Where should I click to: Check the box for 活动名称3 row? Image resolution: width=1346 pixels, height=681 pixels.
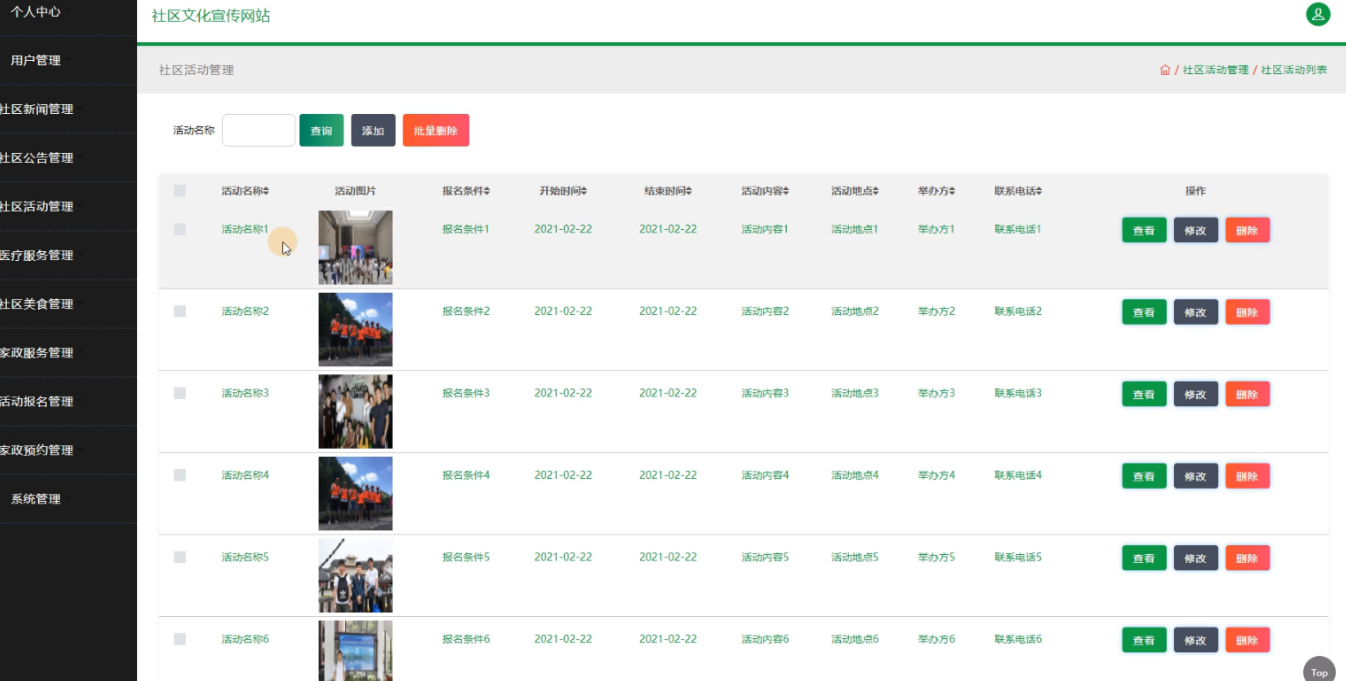pyautogui.click(x=180, y=393)
